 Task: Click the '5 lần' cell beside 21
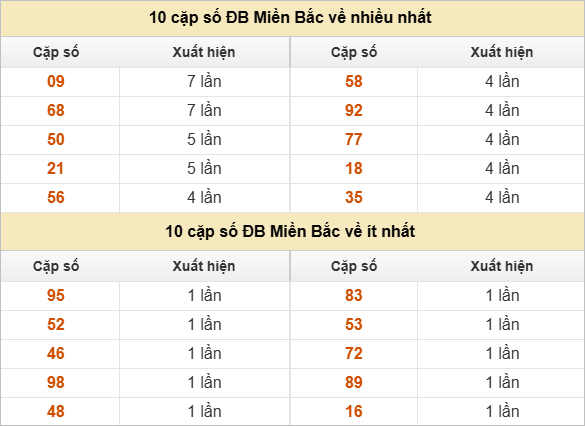tap(204, 169)
